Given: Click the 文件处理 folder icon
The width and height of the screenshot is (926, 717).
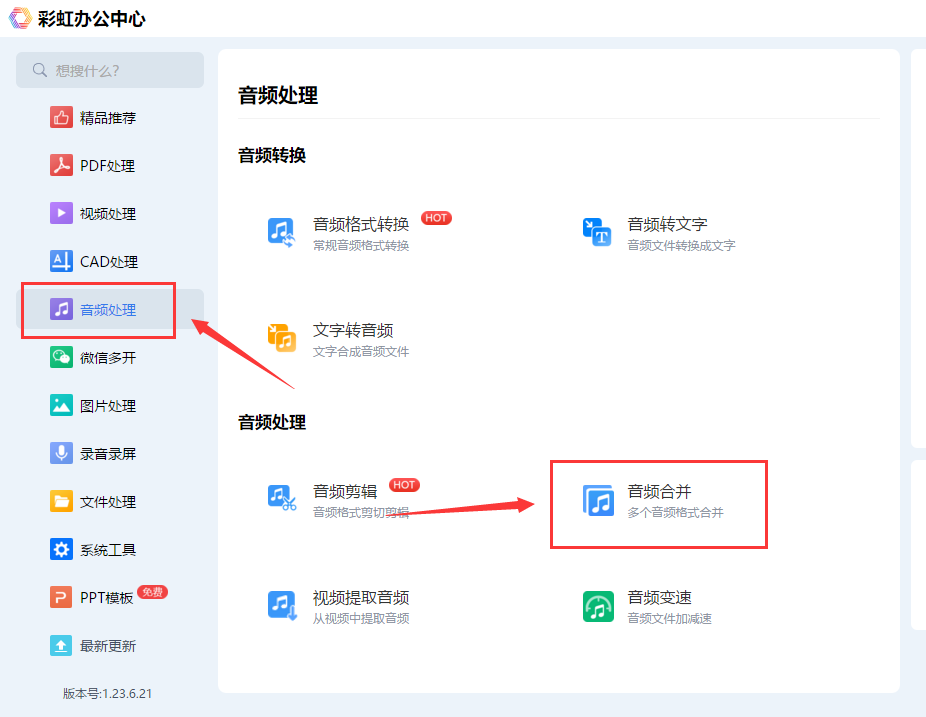Looking at the screenshot, I should point(61,501).
